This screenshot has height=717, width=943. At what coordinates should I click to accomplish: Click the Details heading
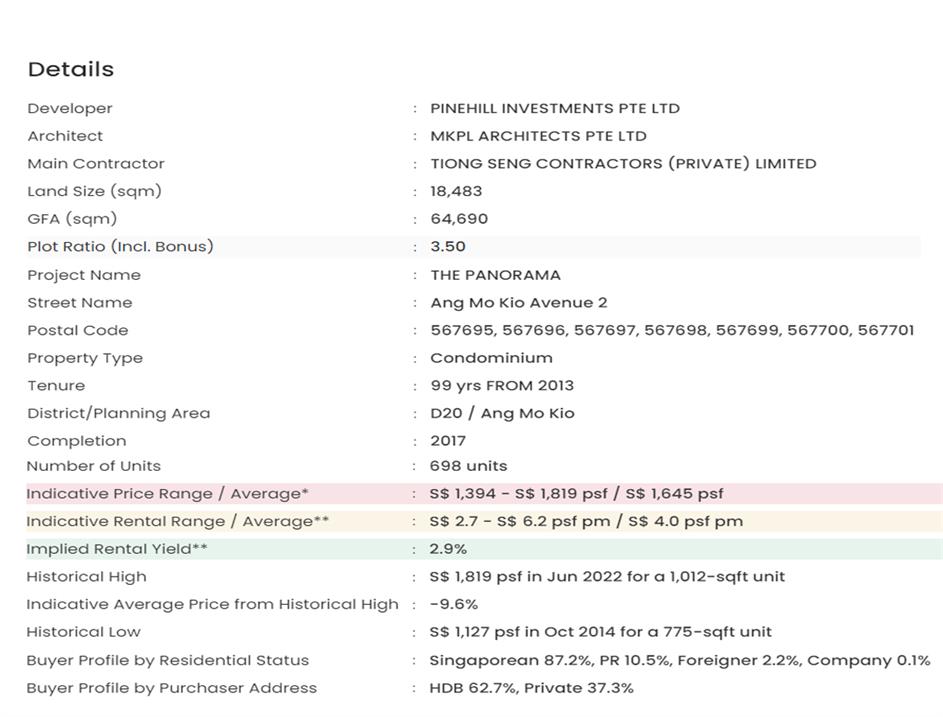pos(71,69)
